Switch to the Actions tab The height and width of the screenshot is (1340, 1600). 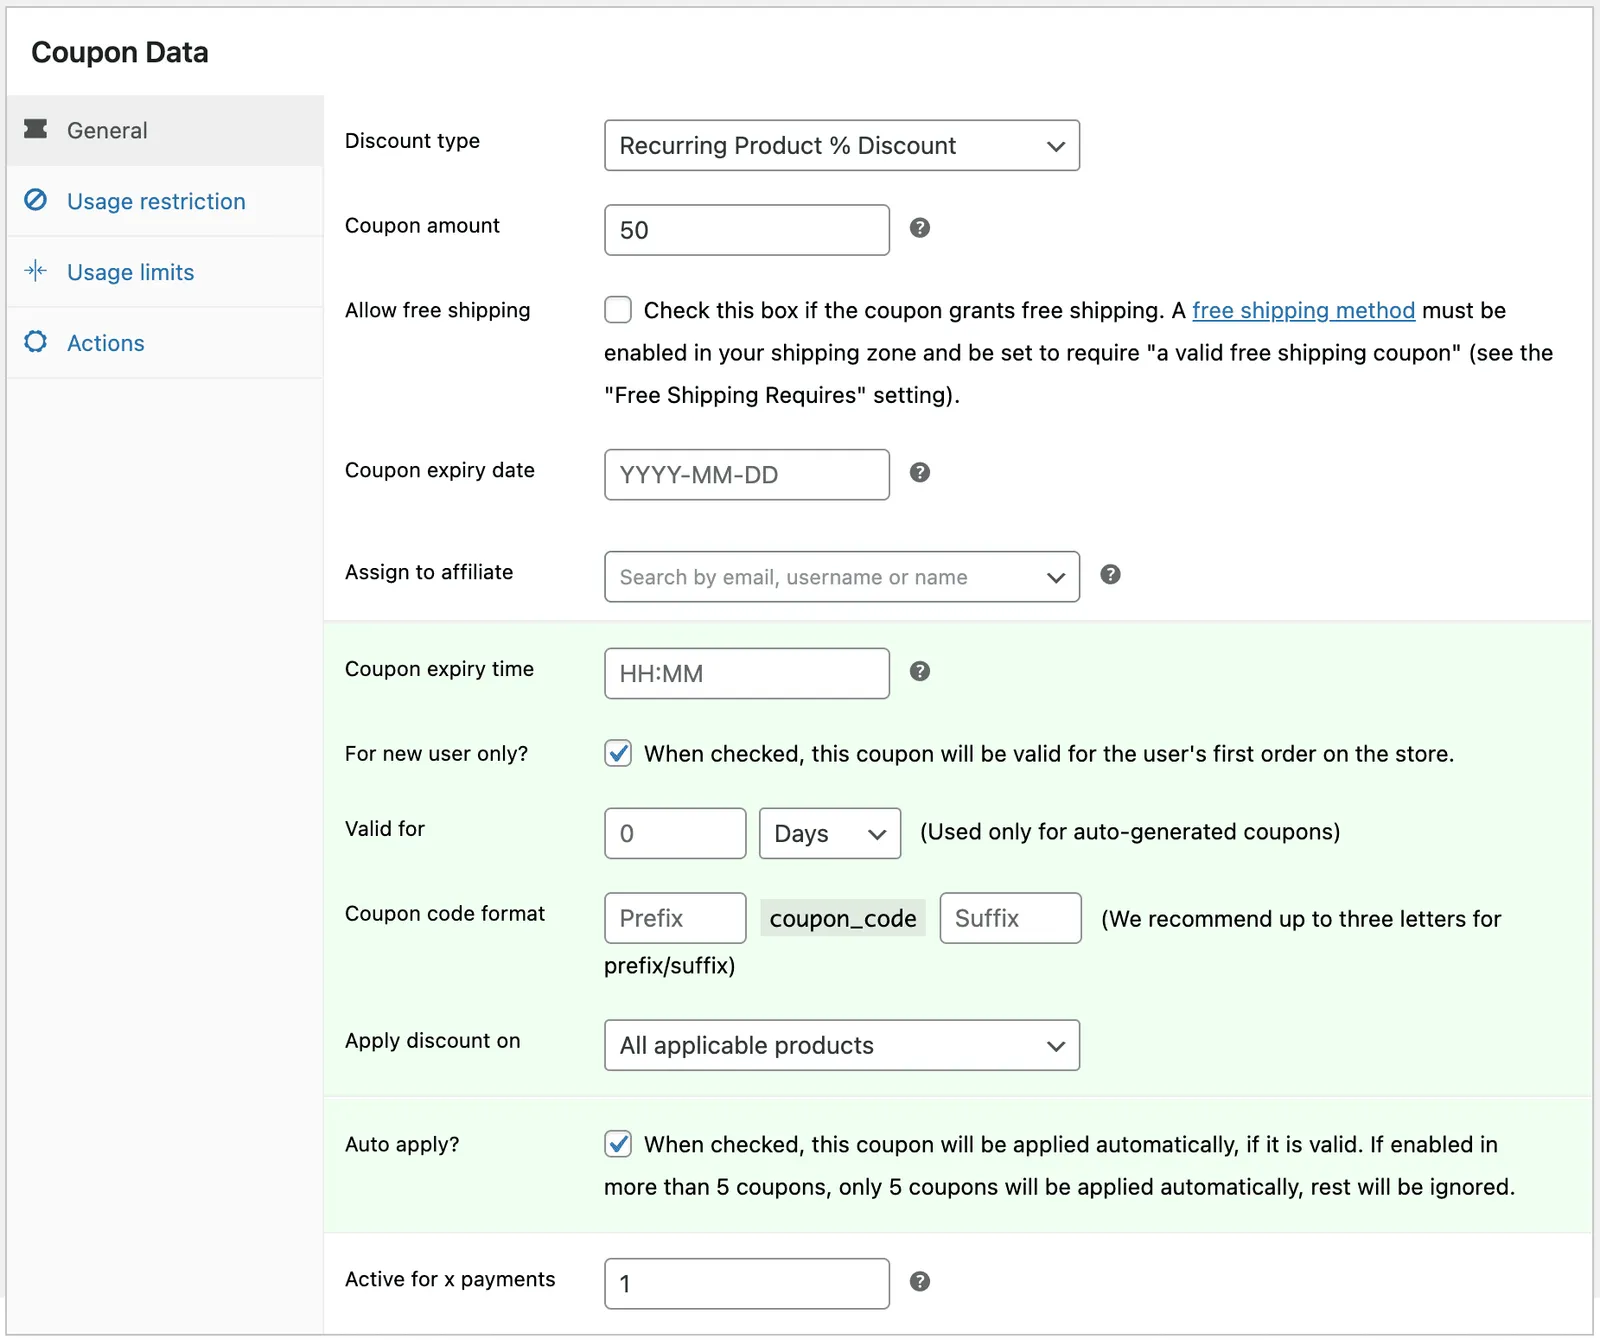pyautogui.click(x=165, y=343)
